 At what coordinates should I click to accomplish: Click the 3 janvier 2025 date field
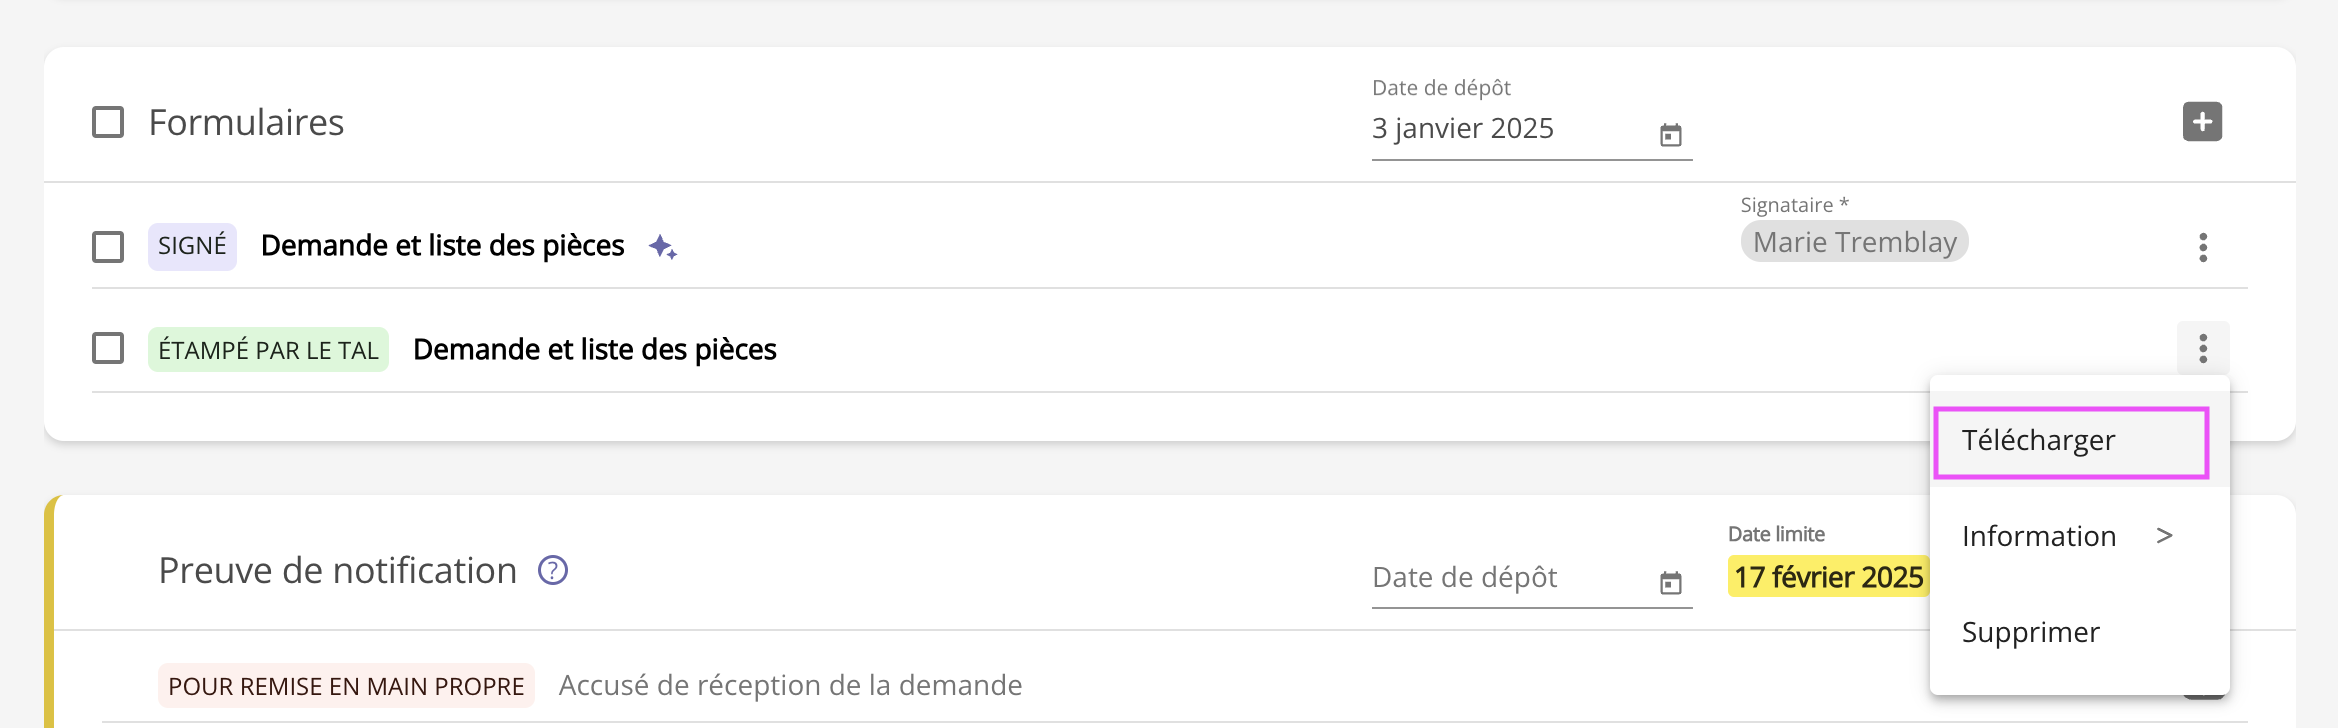1531,129
